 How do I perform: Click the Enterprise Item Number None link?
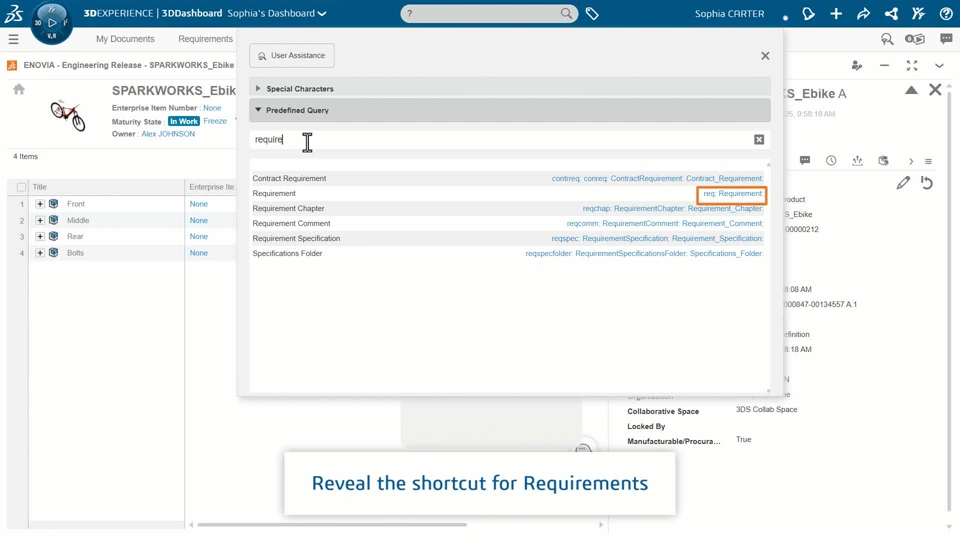pyautogui.click(x=212, y=108)
